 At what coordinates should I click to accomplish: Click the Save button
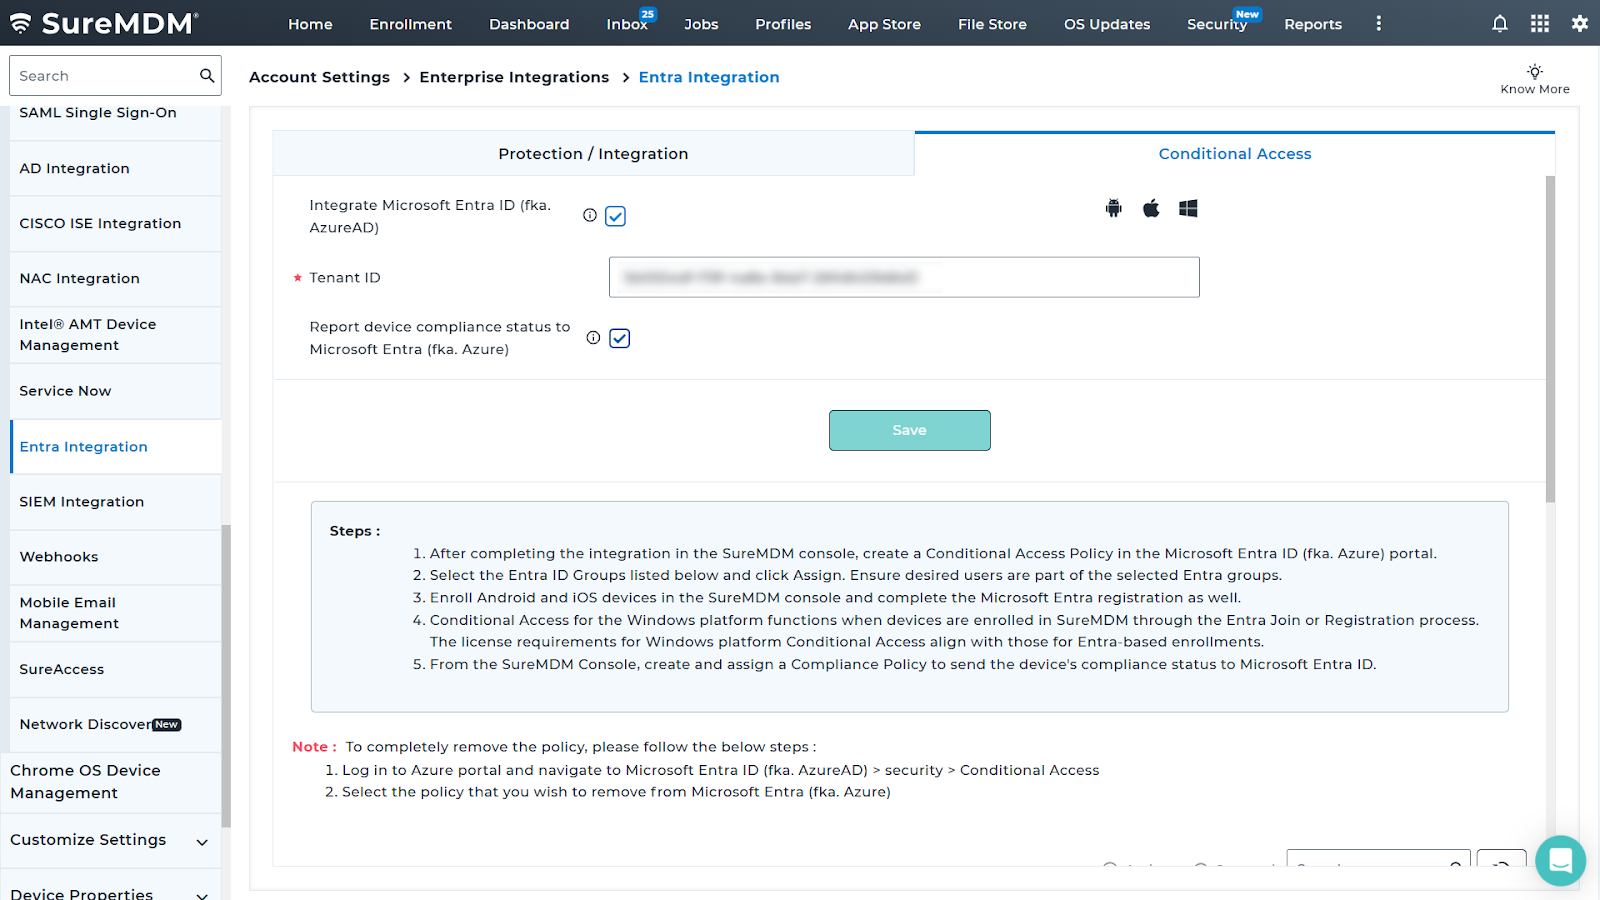(909, 430)
